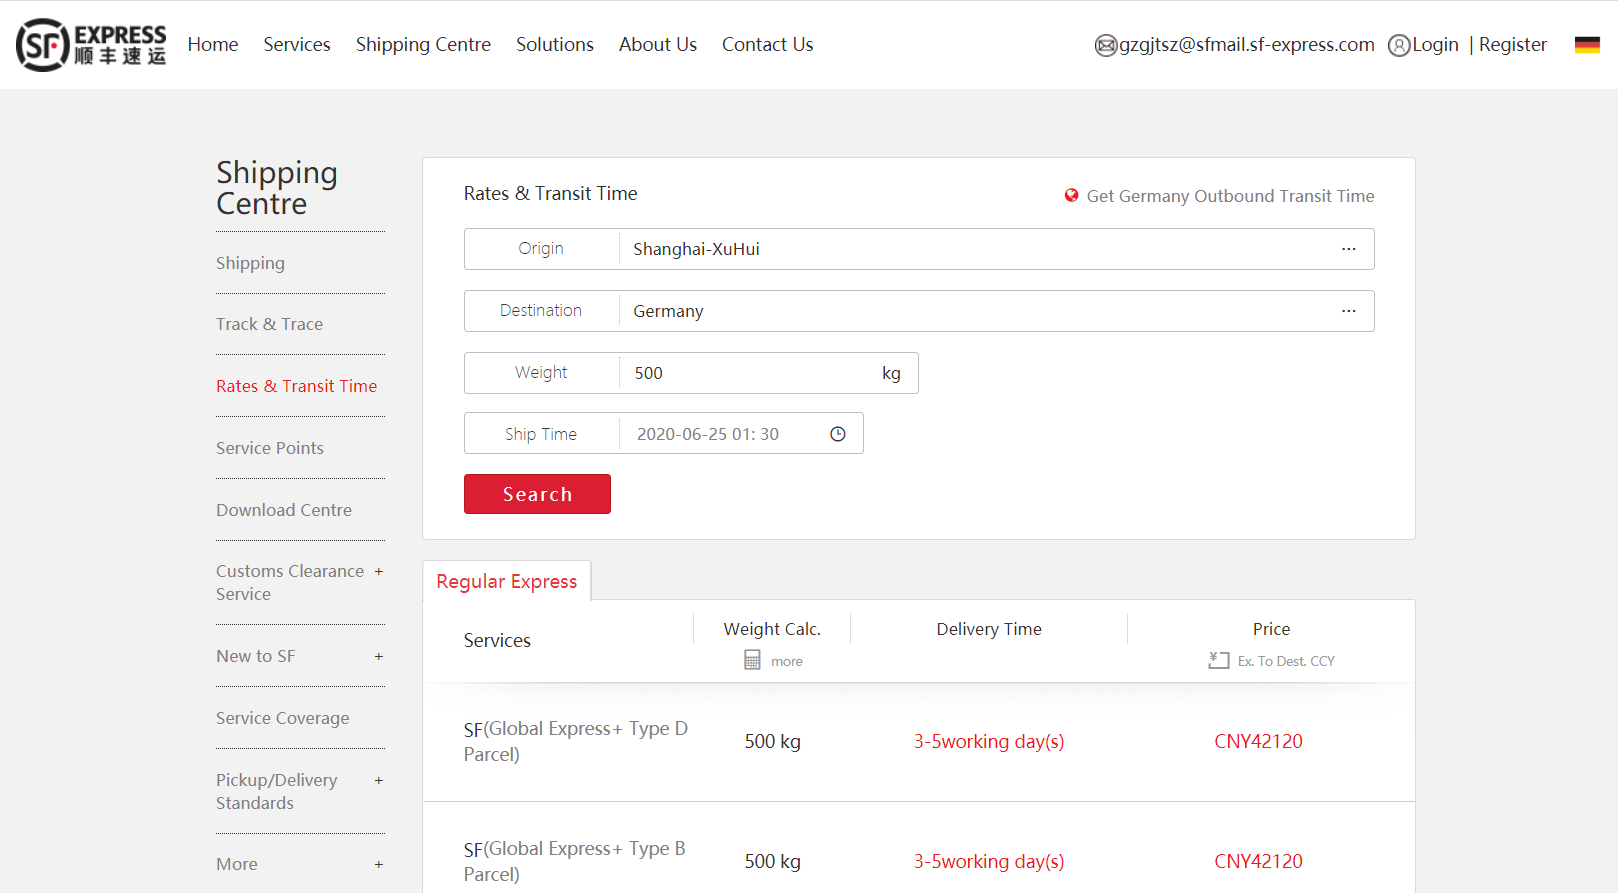1618x893 pixels.
Task: Go to Home in top navigation
Action: tap(213, 45)
